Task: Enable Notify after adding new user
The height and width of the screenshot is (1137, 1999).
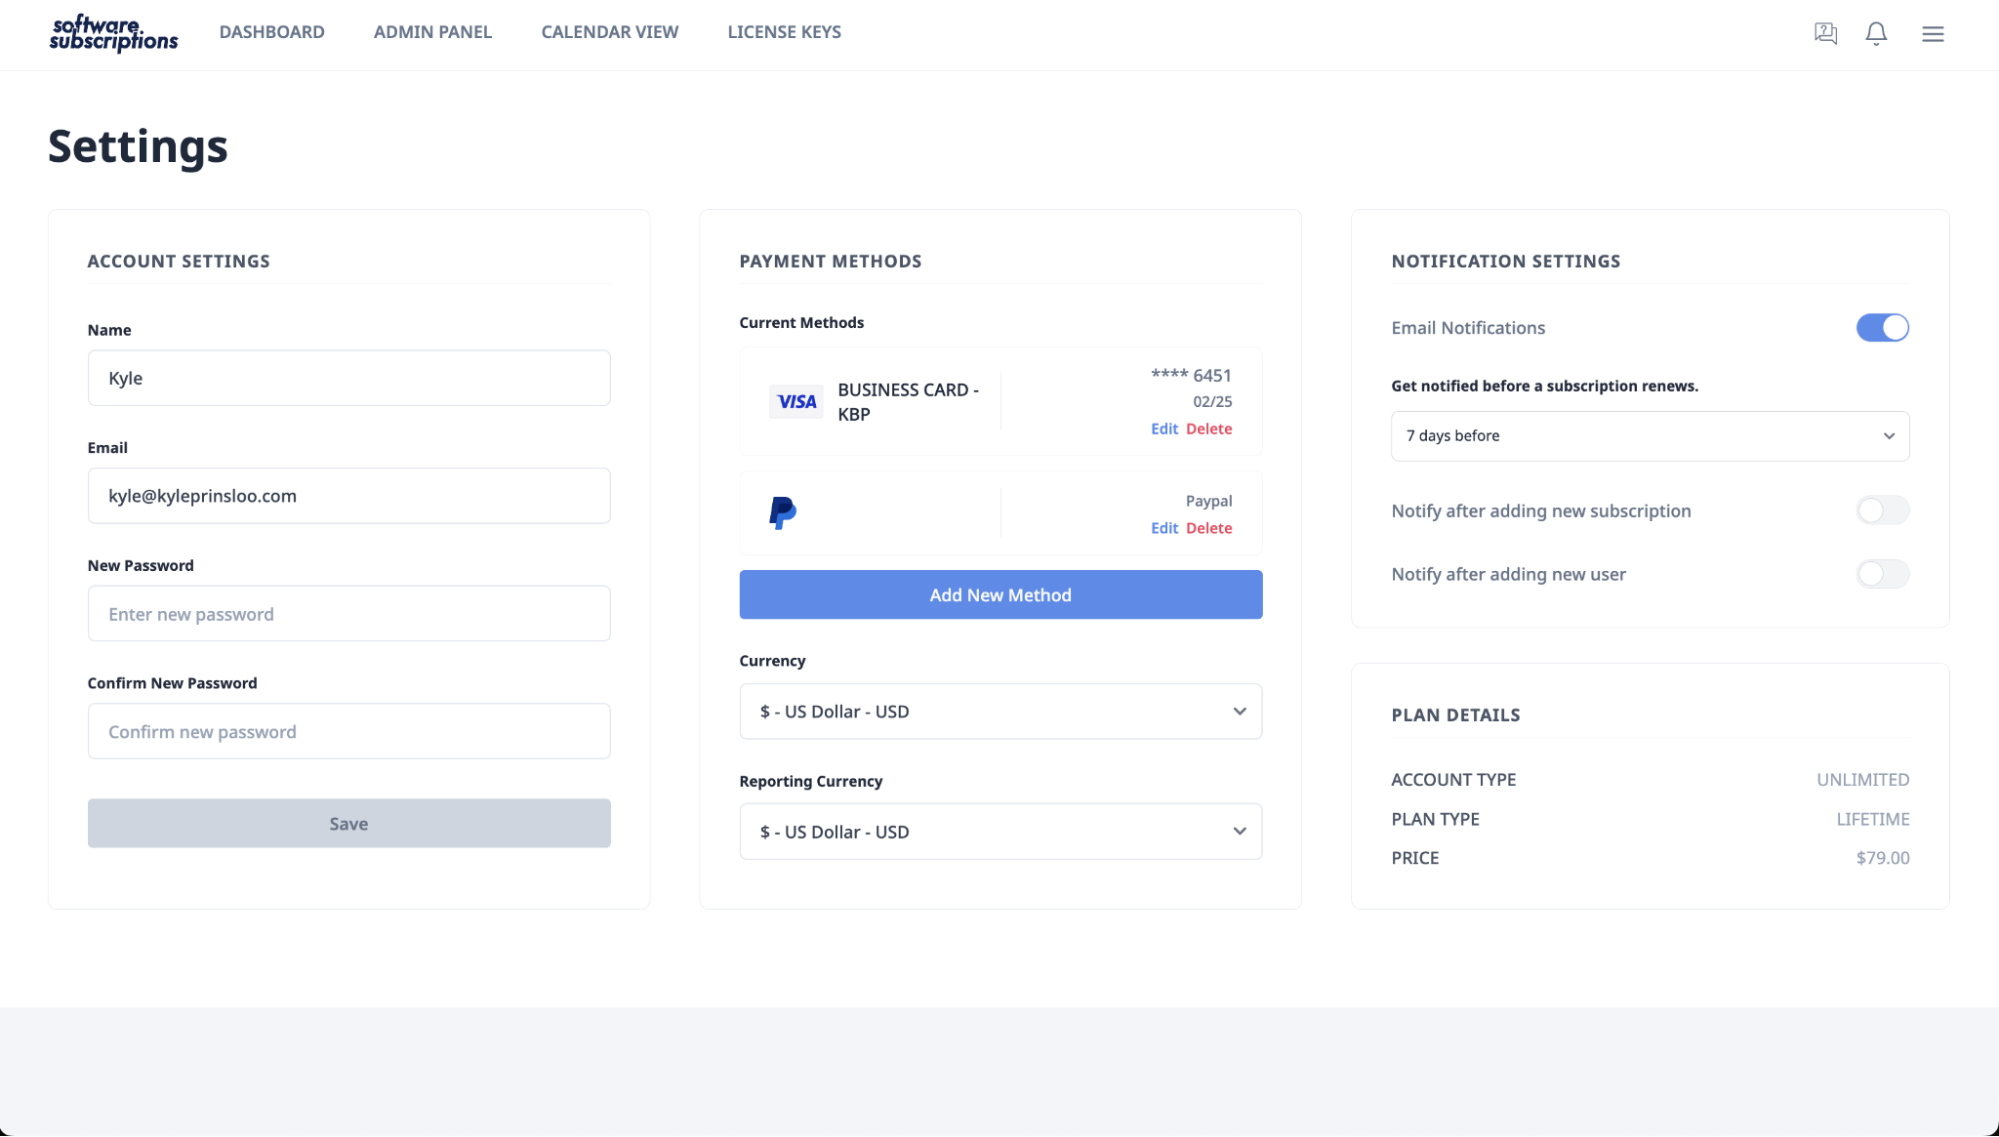Action: click(x=1882, y=574)
